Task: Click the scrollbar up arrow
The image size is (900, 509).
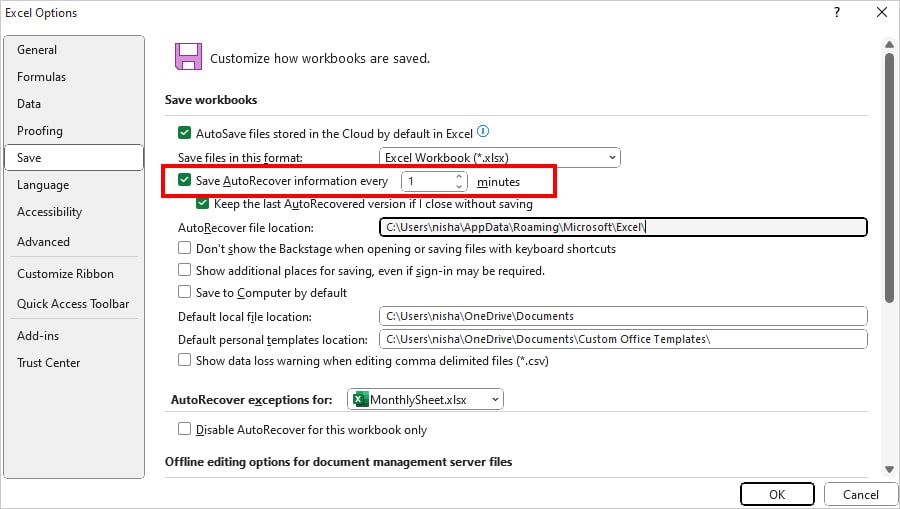Action: (x=889, y=44)
